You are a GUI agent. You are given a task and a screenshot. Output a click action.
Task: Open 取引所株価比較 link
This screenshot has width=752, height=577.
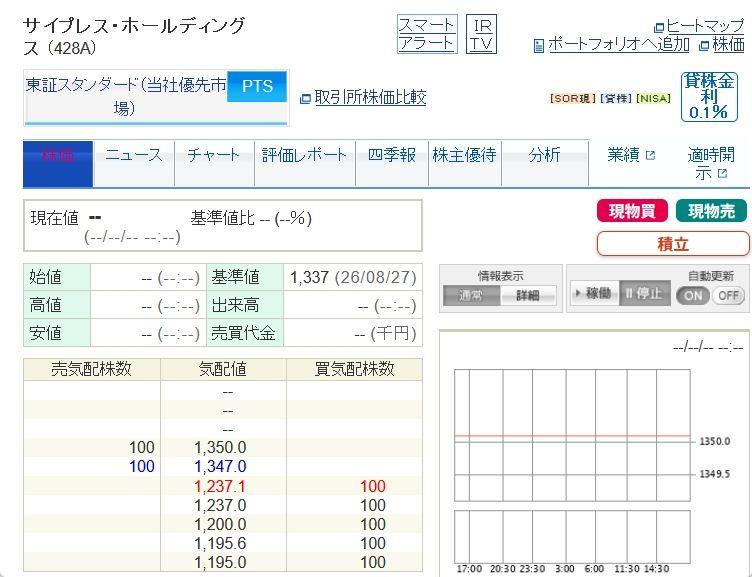370,97
